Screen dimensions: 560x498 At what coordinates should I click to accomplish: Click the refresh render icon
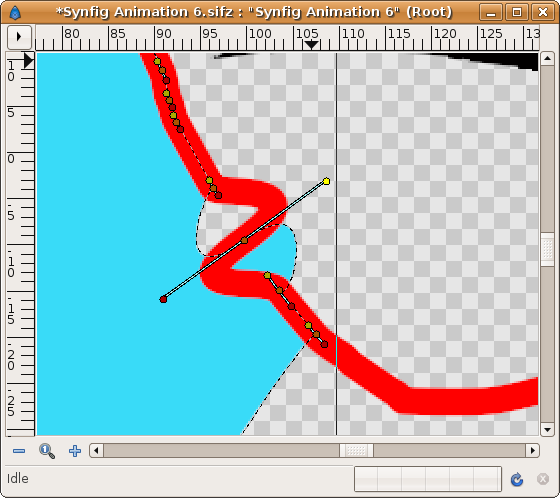coord(516,479)
